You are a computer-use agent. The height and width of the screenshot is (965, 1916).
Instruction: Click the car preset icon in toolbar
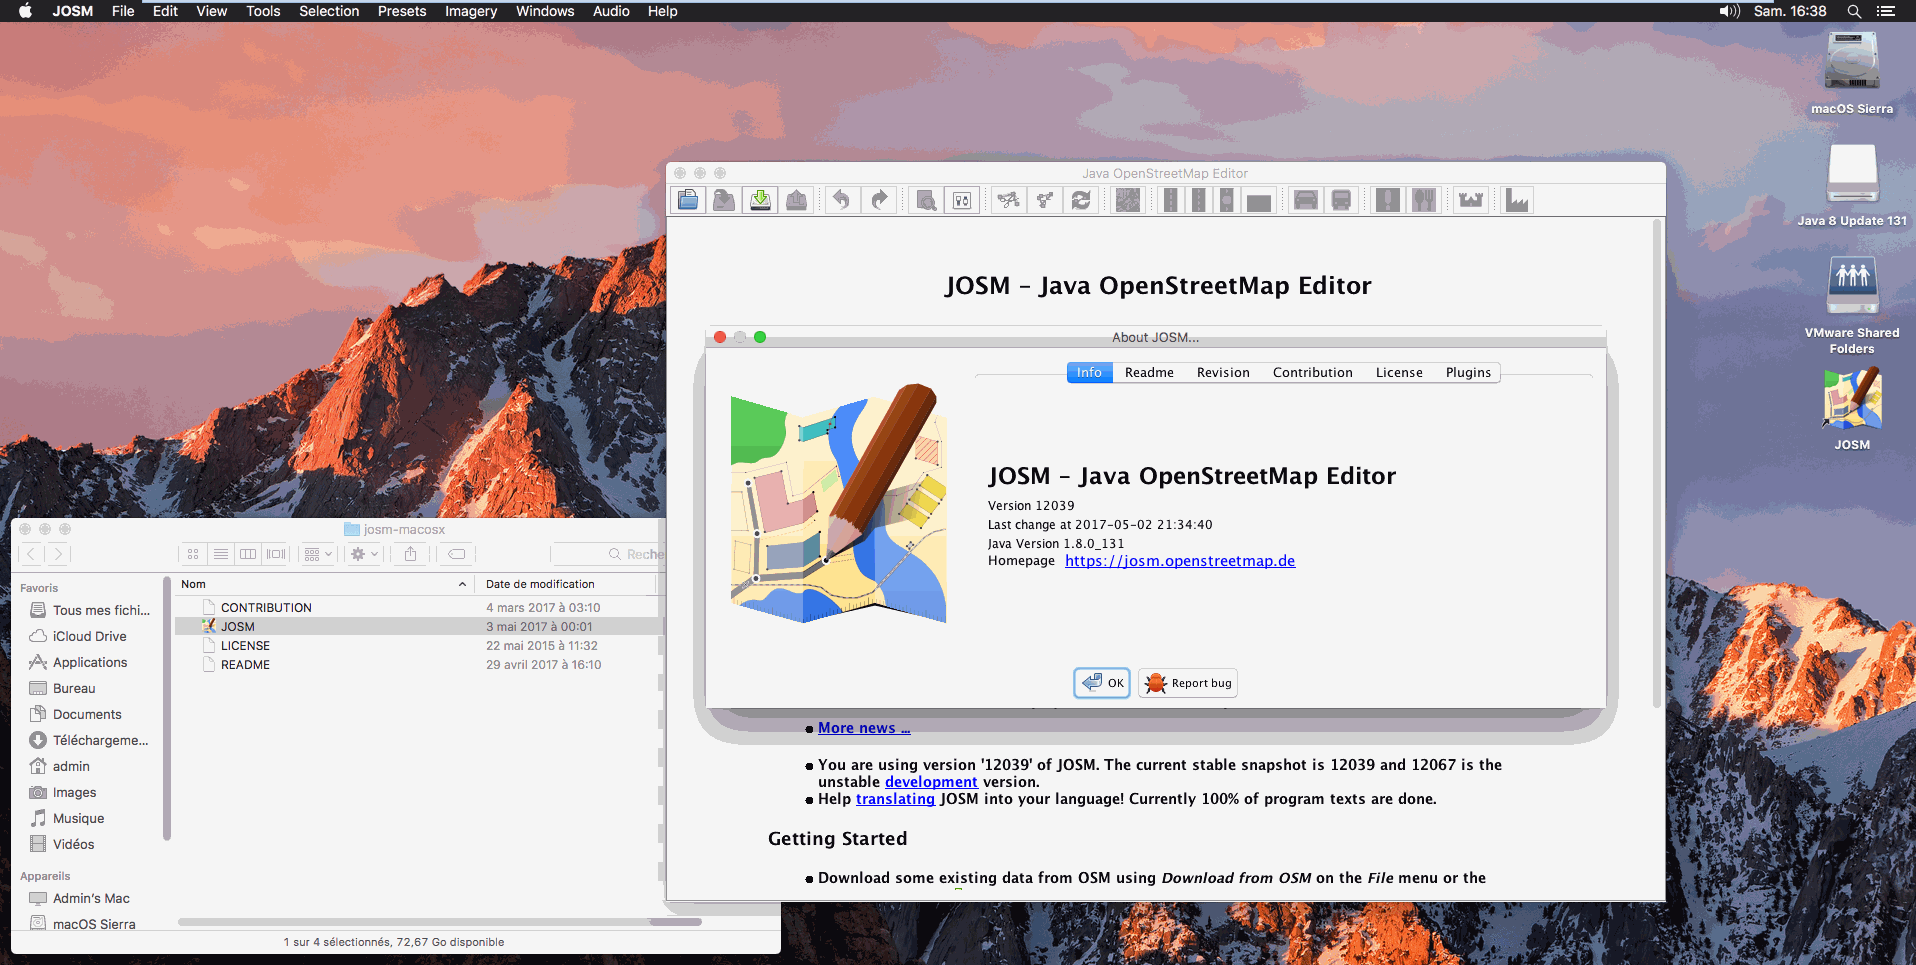(1305, 200)
